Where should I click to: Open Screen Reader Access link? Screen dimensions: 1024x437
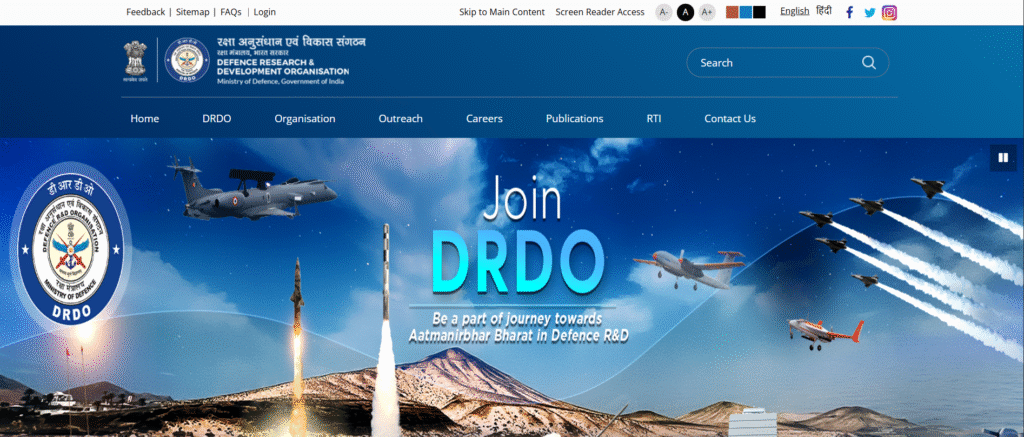point(600,12)
